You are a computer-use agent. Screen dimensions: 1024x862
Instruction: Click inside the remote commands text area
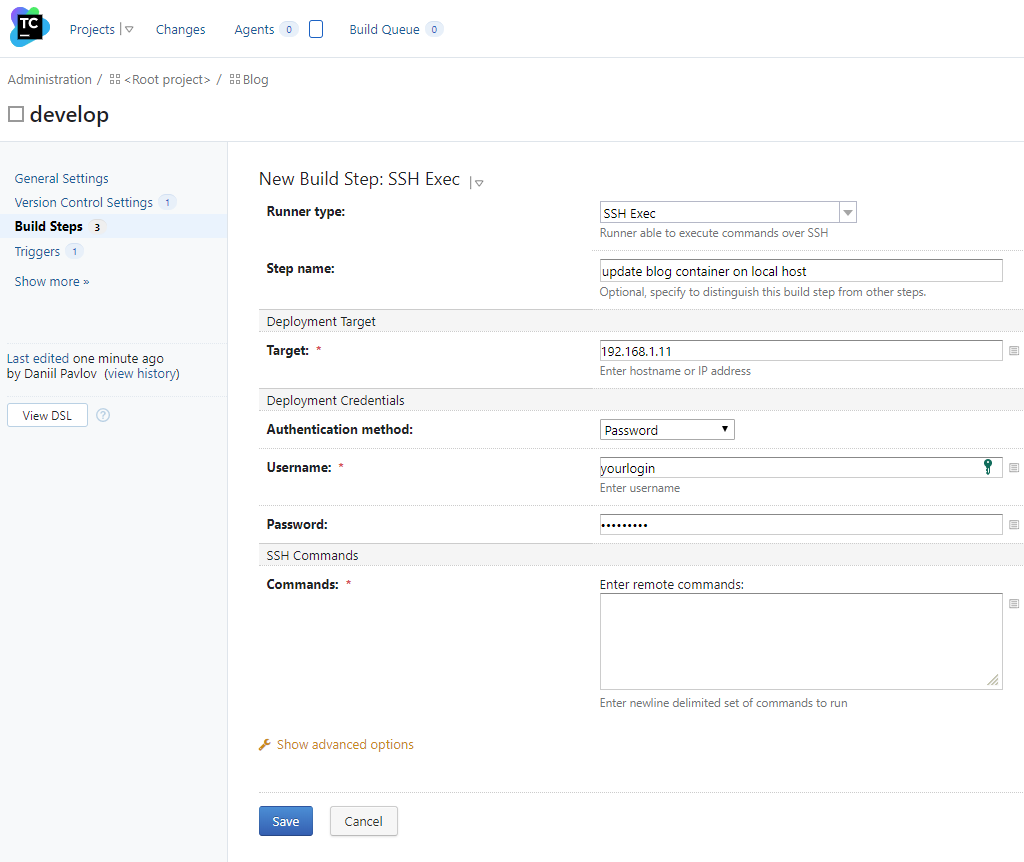click(800, 641)
